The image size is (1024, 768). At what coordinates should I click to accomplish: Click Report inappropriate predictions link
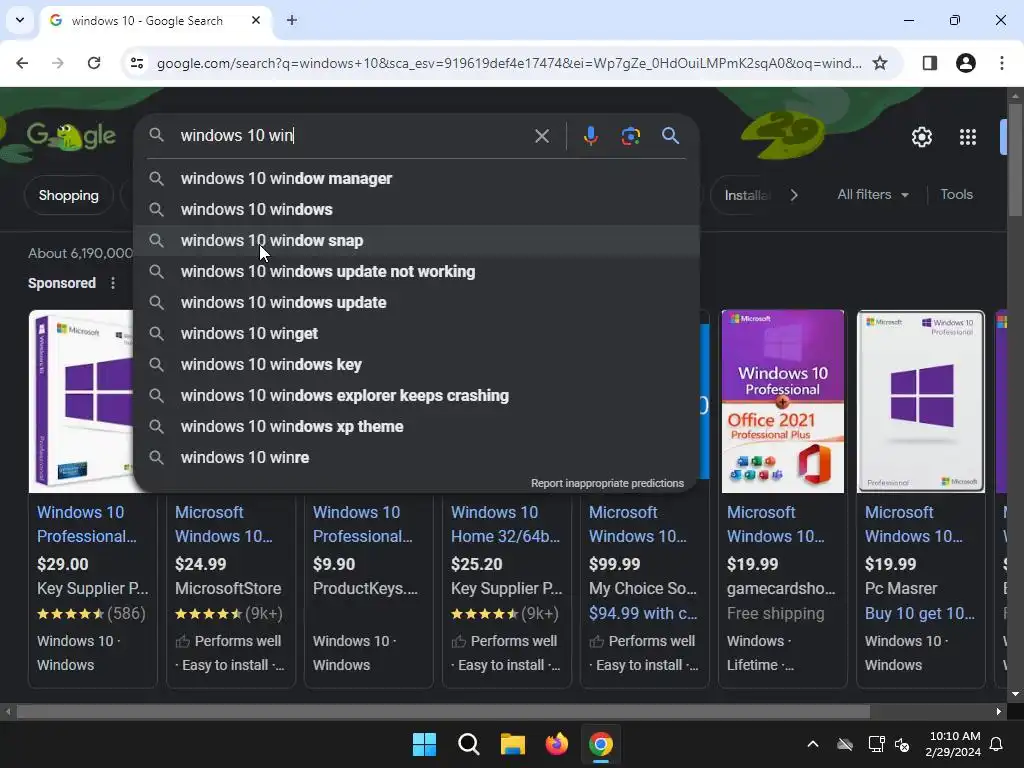pyautogui.click(x=607, y=483)
